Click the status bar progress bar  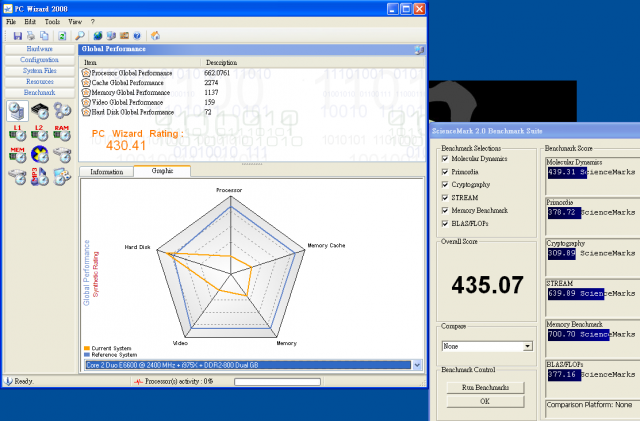click(278, 382)
